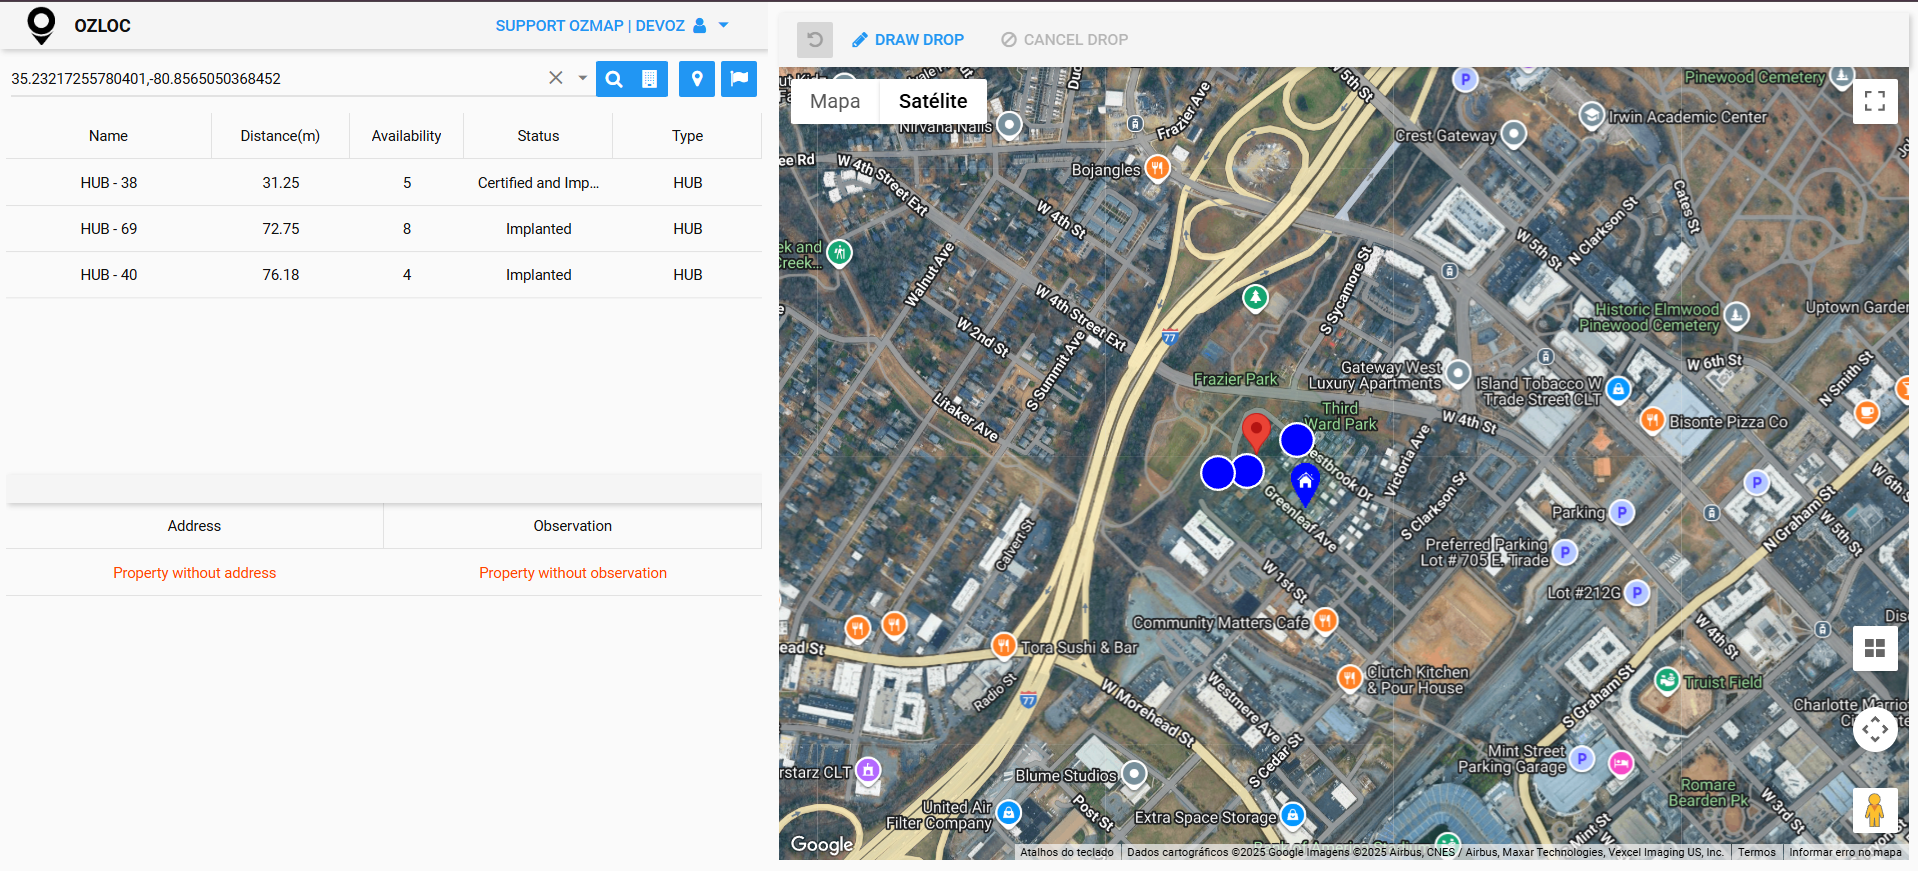Click the red location marker on map

1256,433
